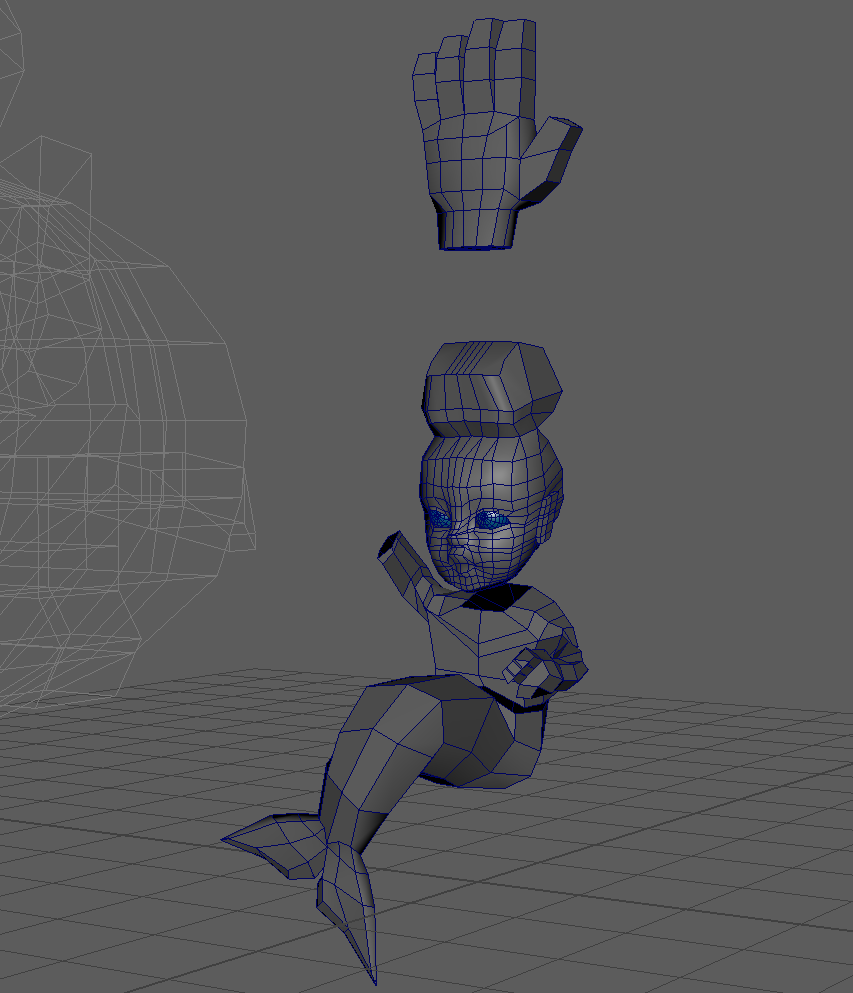This screenshot has width=853, height=993.
Task: Click the clenched fist on the character's body
Action: click(550, 664)
